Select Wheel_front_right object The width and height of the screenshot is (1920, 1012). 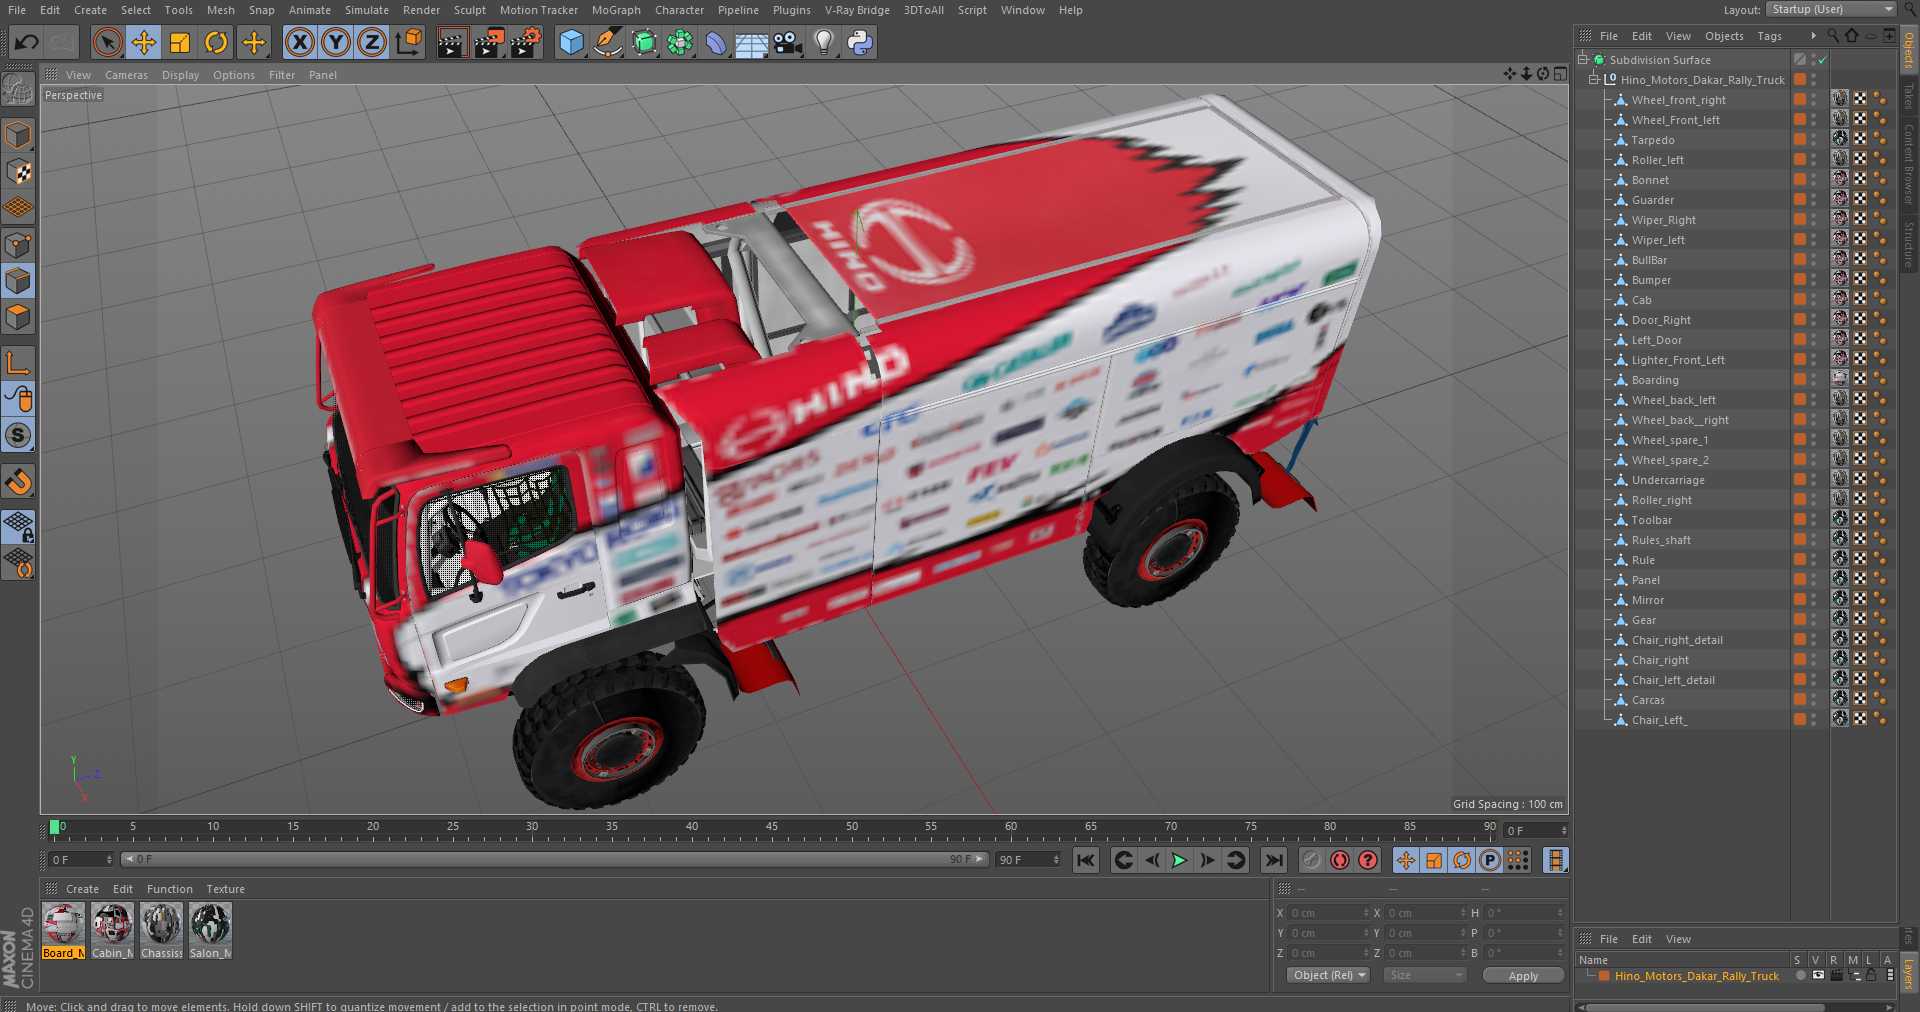(1678, 100)
